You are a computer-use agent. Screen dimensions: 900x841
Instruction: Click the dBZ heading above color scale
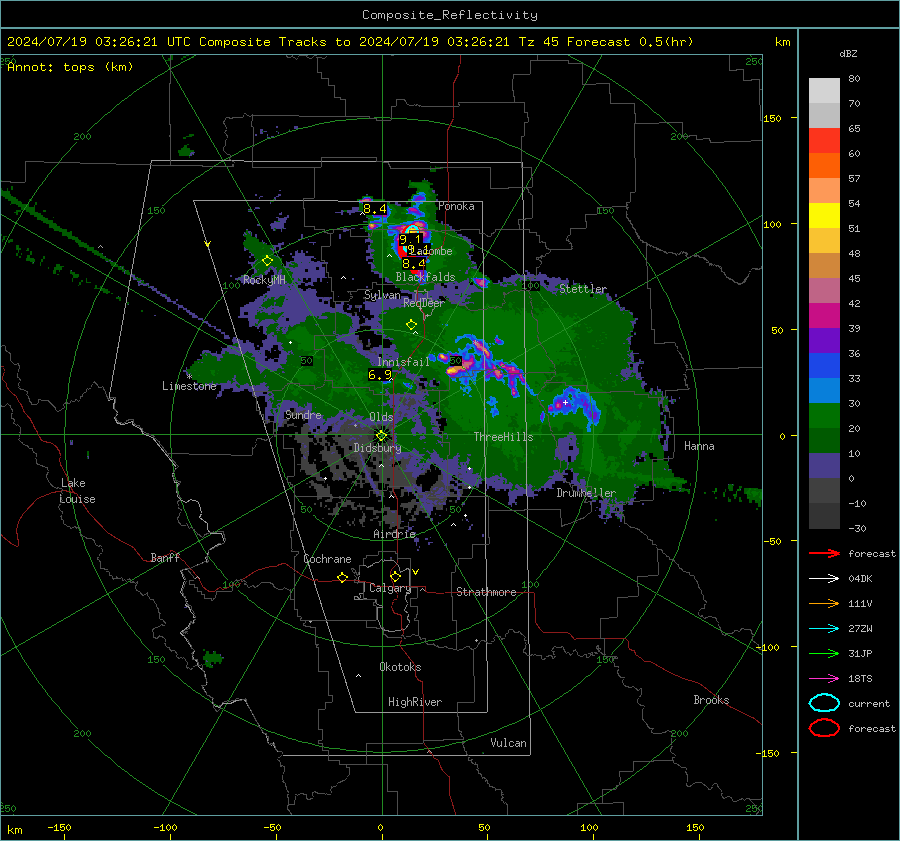[x=848, y=54]
